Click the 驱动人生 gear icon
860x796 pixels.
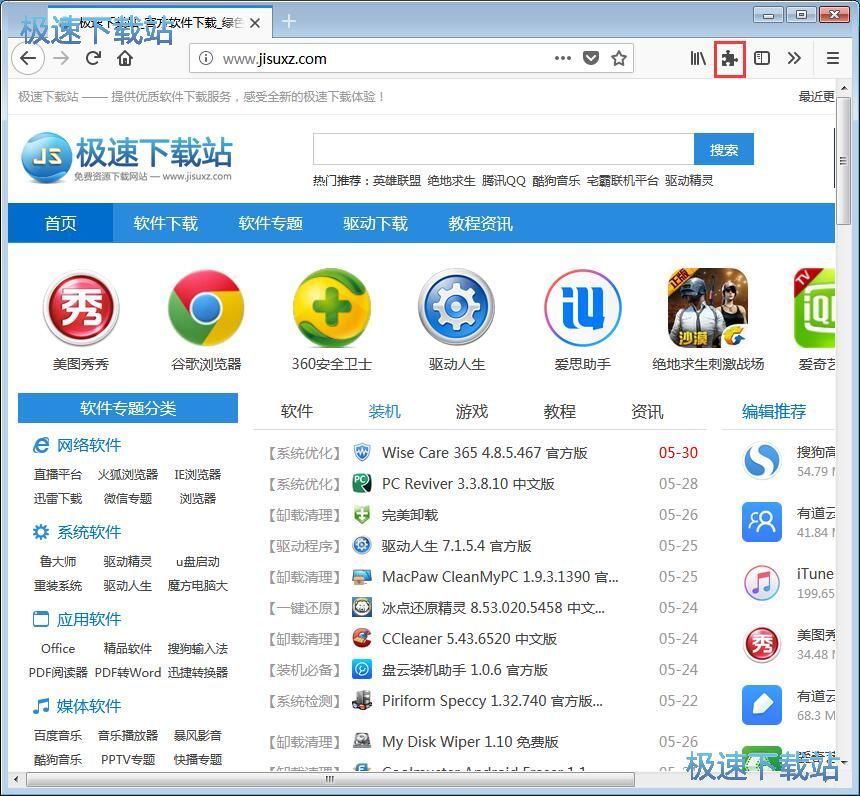(x=457, y=308)
